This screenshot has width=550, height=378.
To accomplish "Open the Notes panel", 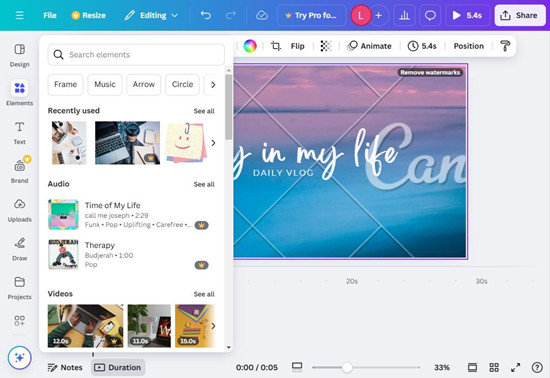I will click(65, 367).
